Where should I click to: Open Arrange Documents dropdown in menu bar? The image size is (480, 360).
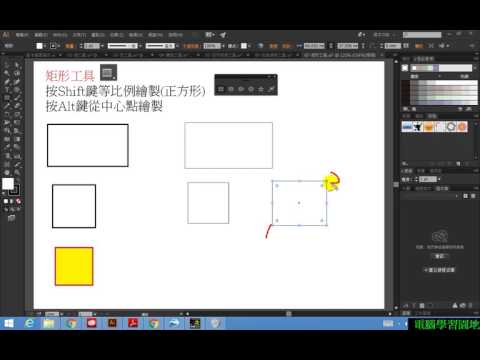[210, 35]
